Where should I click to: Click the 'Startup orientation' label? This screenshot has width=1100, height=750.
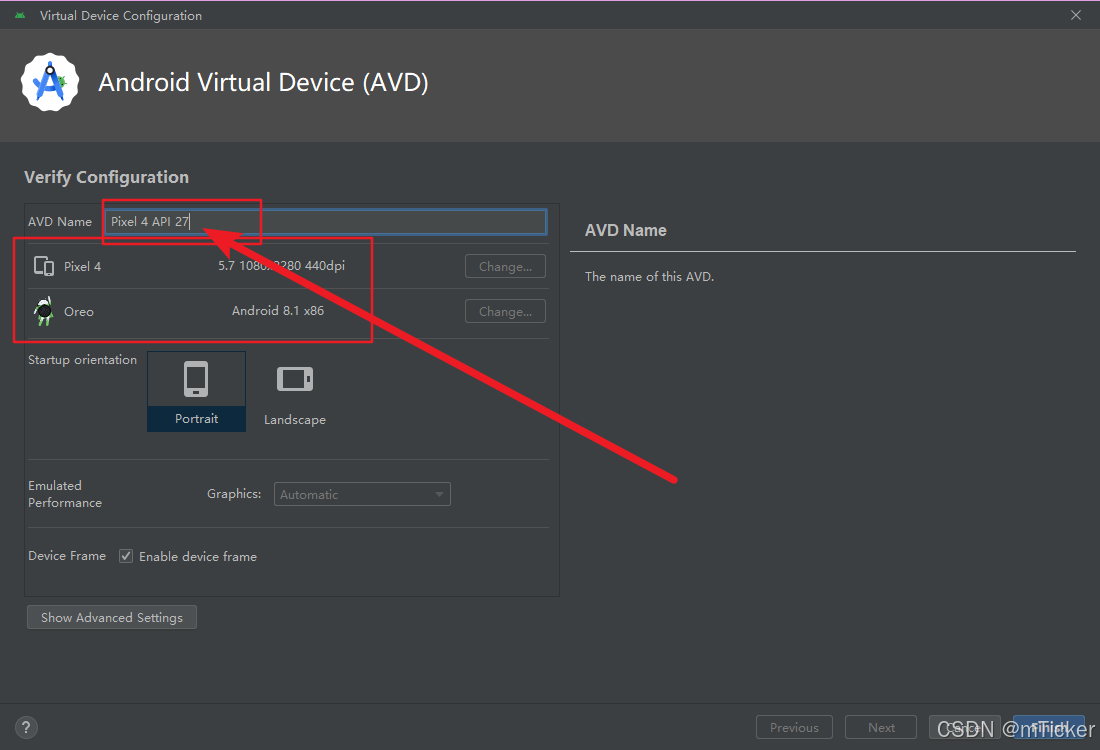[x=83, y=360]
